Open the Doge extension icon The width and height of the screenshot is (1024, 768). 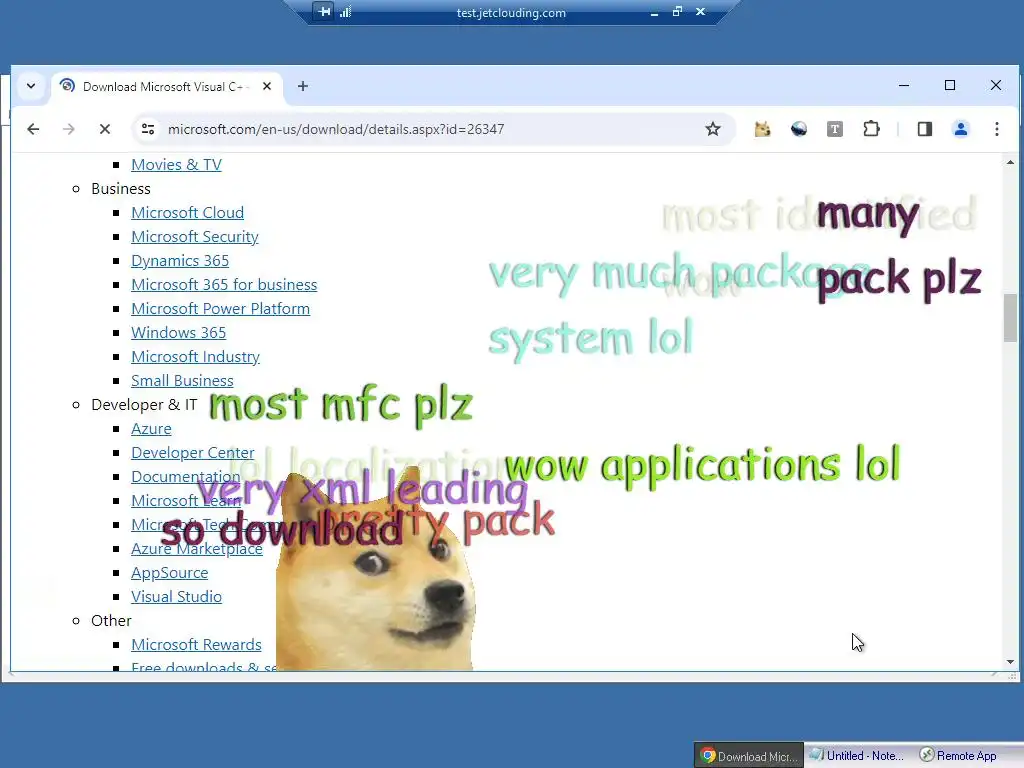coord(762,129)
